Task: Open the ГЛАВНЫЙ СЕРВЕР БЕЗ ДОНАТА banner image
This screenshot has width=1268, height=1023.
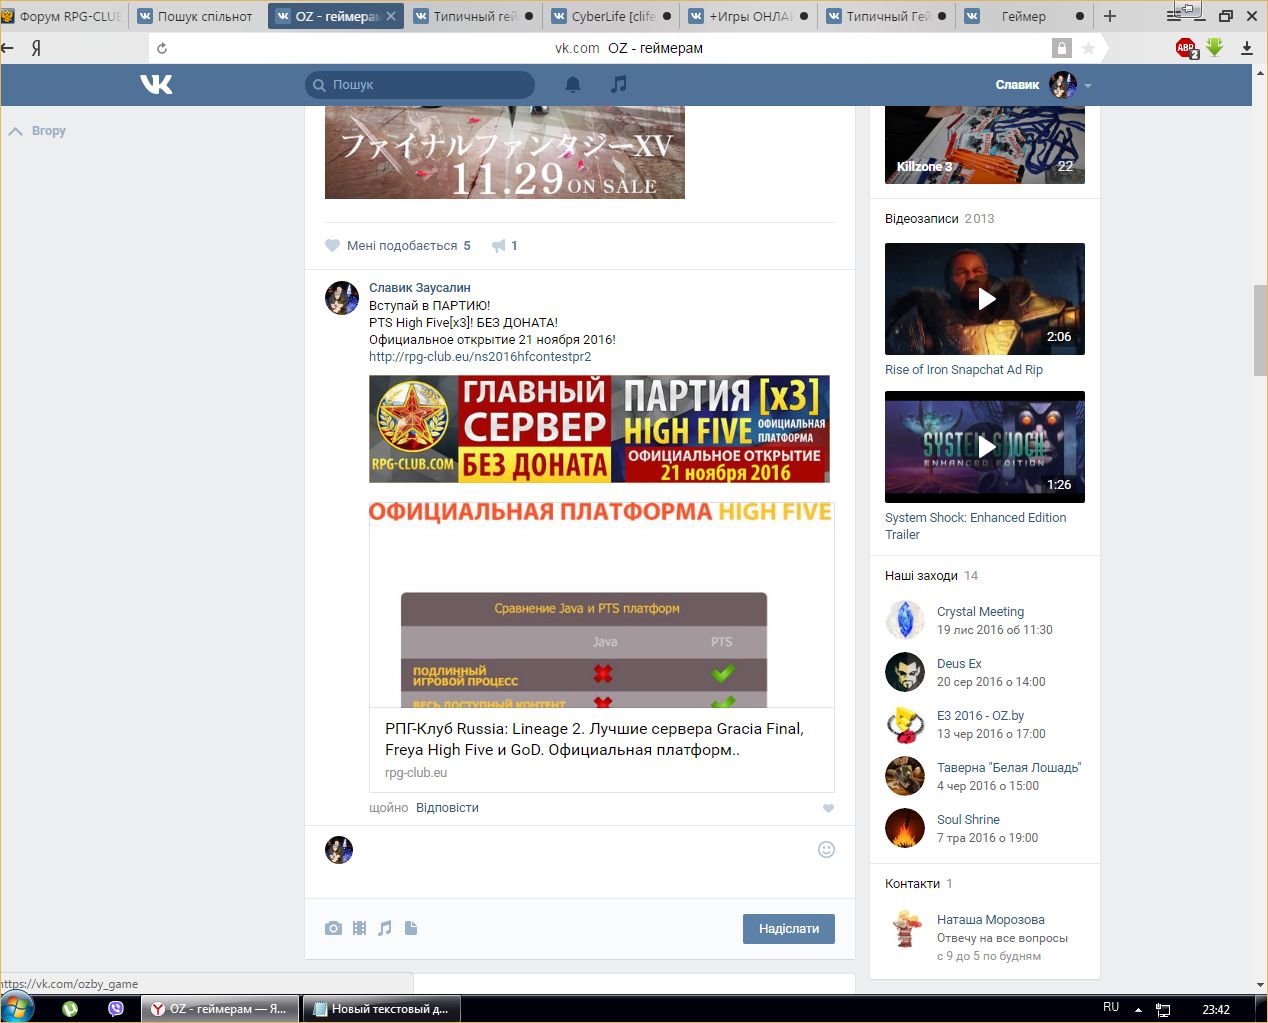Action: point(599,429)
